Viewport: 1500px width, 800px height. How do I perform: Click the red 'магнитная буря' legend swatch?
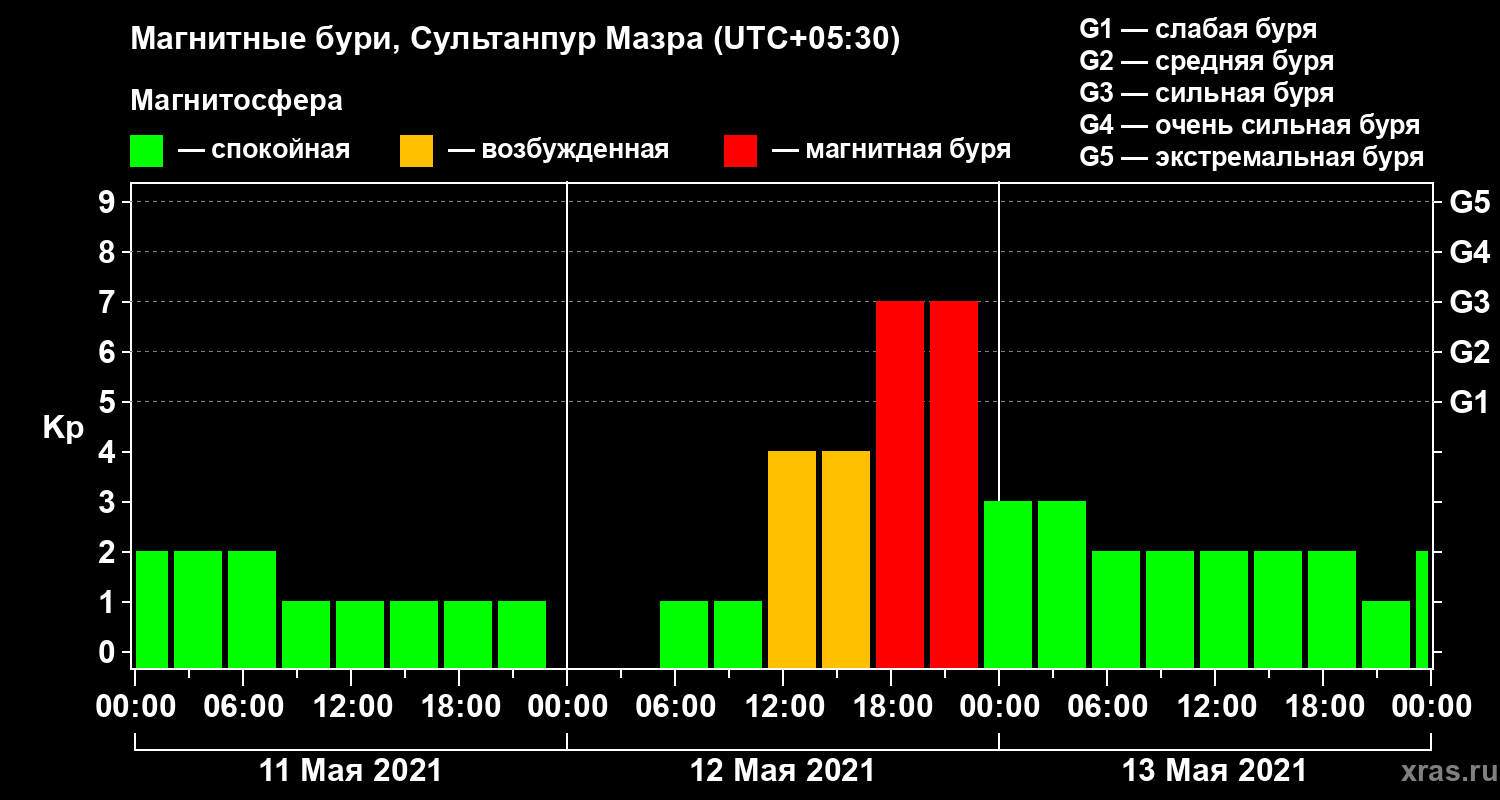coord(740,151)
